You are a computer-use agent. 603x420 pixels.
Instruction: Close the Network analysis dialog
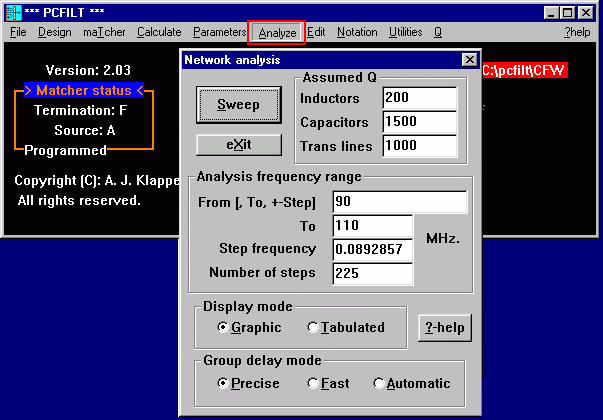point(468,60)
